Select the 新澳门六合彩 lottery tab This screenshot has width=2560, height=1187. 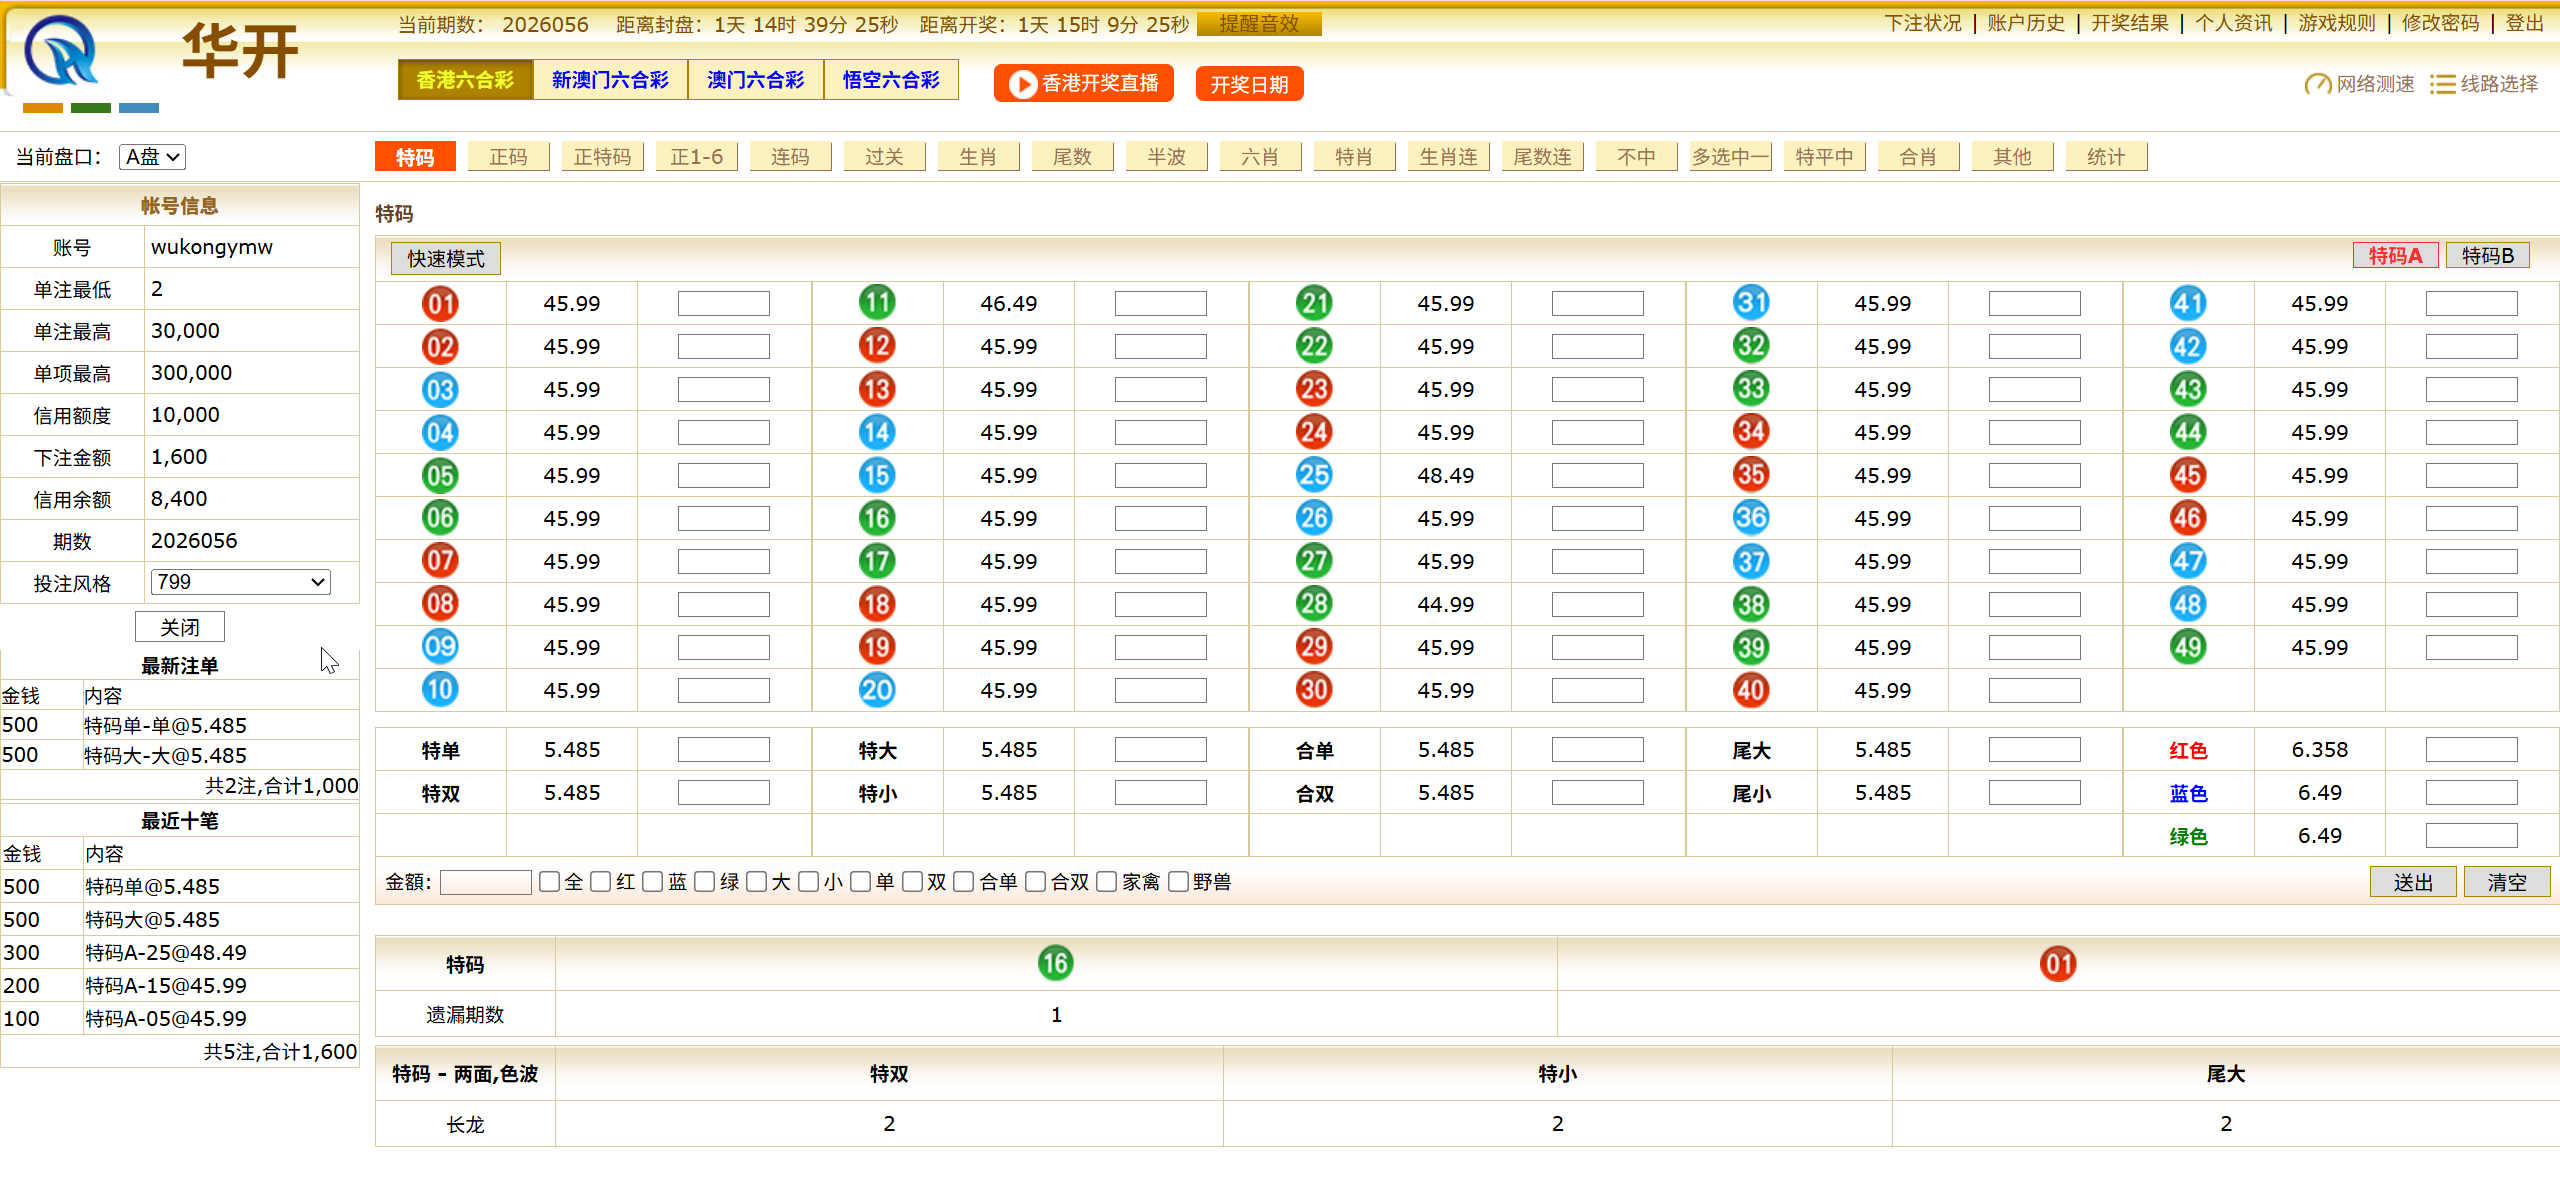pyautogui.click(x=610, y=80)
